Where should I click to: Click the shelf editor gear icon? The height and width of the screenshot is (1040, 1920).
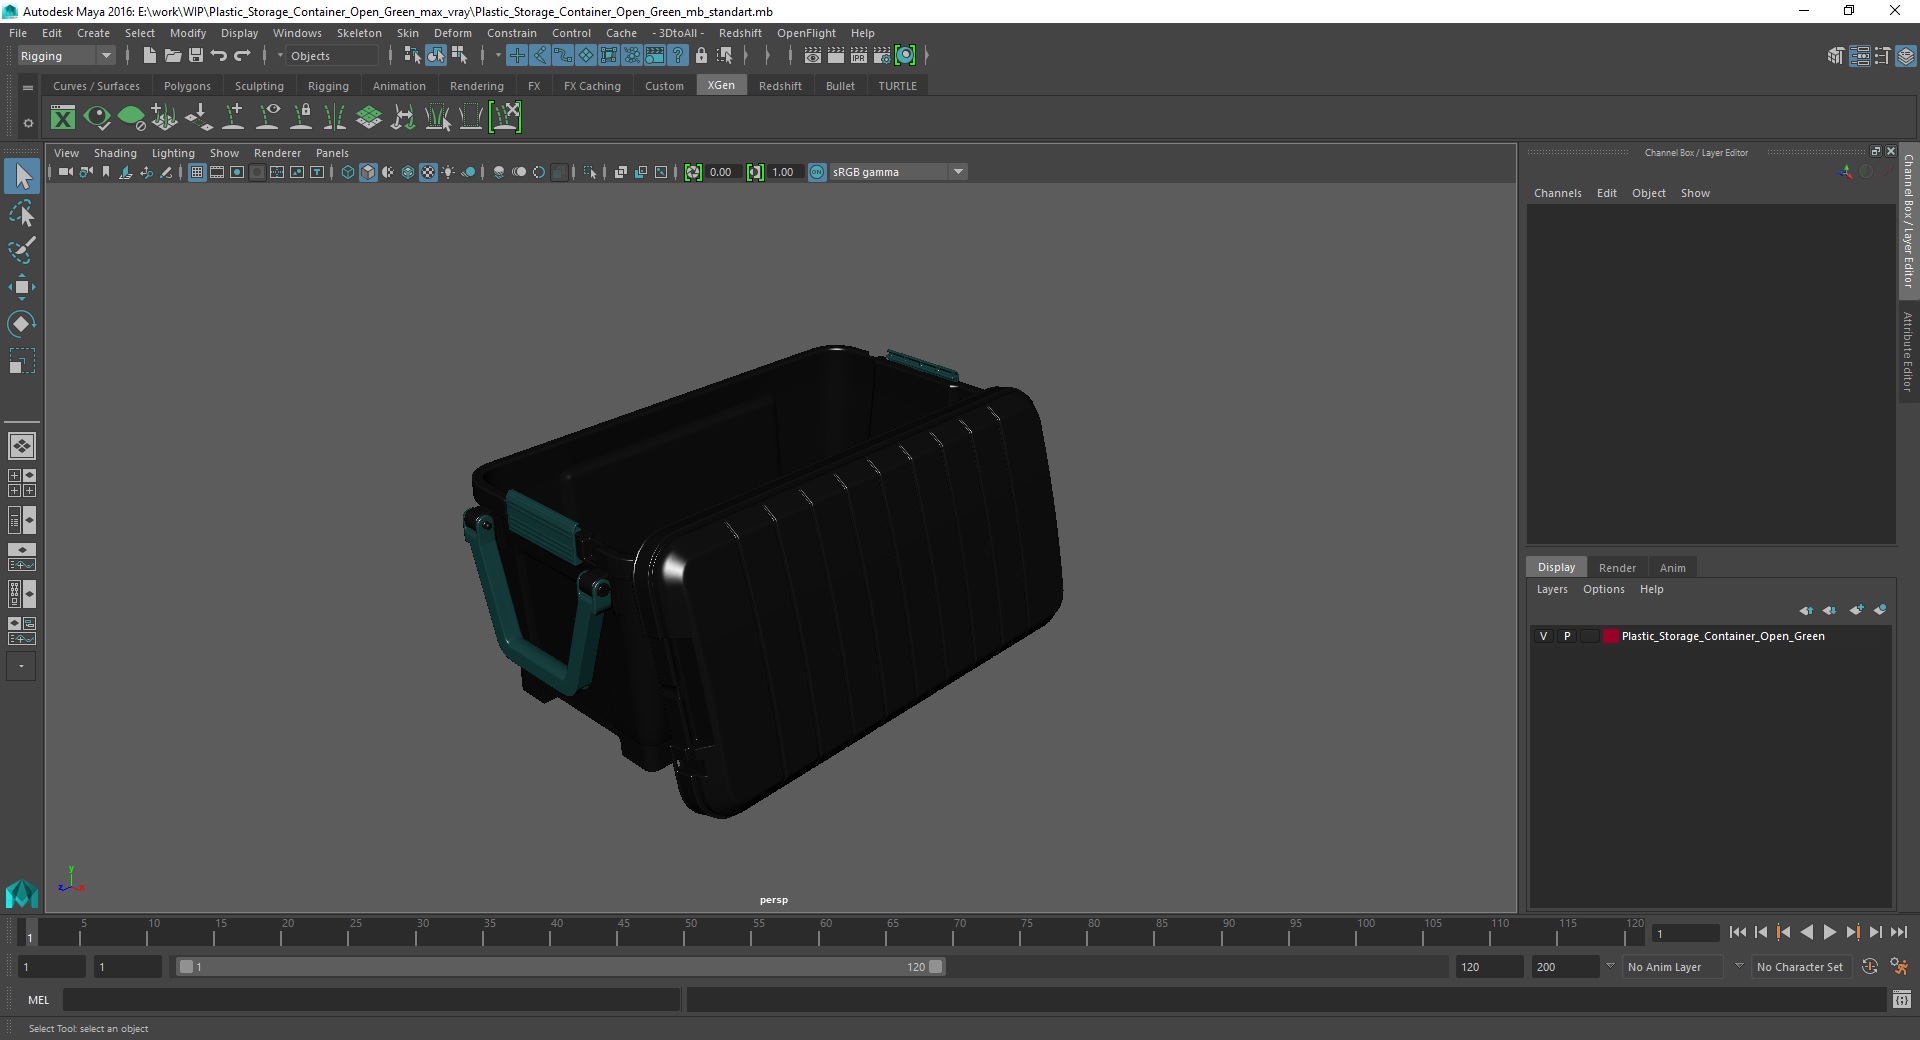[x=28, y=123]
